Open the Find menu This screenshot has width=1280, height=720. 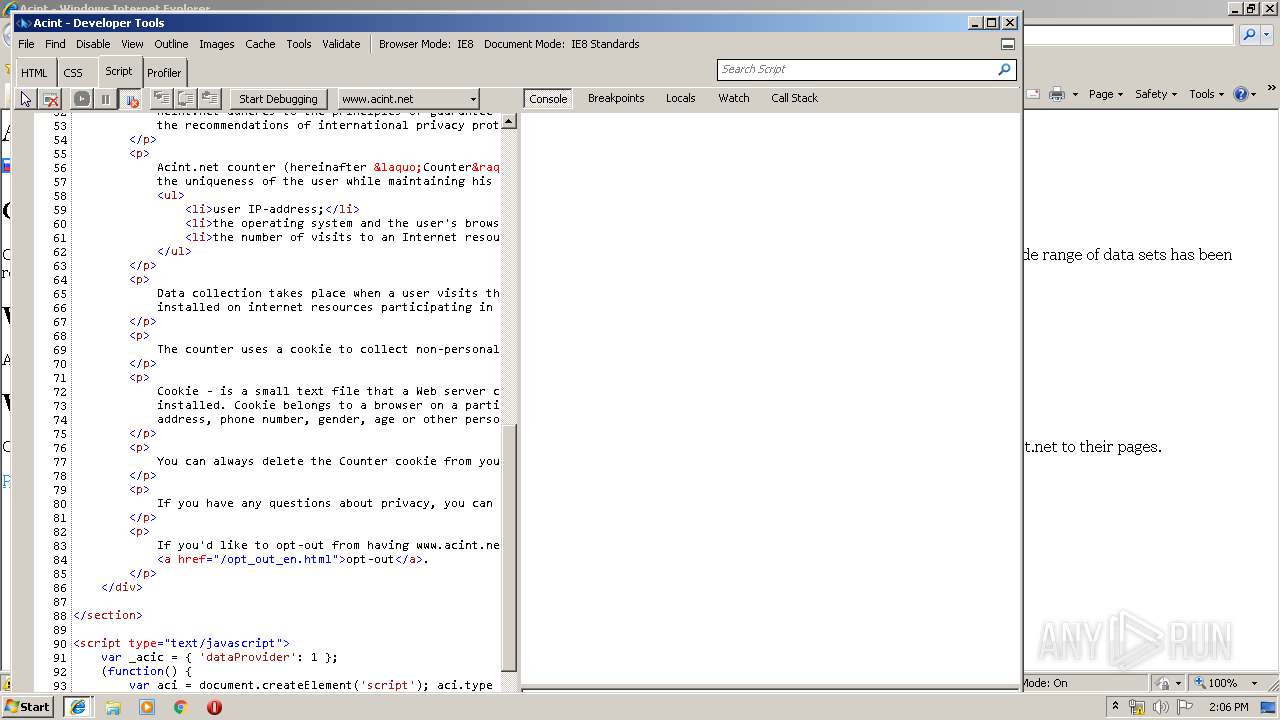tap(55, 44)
